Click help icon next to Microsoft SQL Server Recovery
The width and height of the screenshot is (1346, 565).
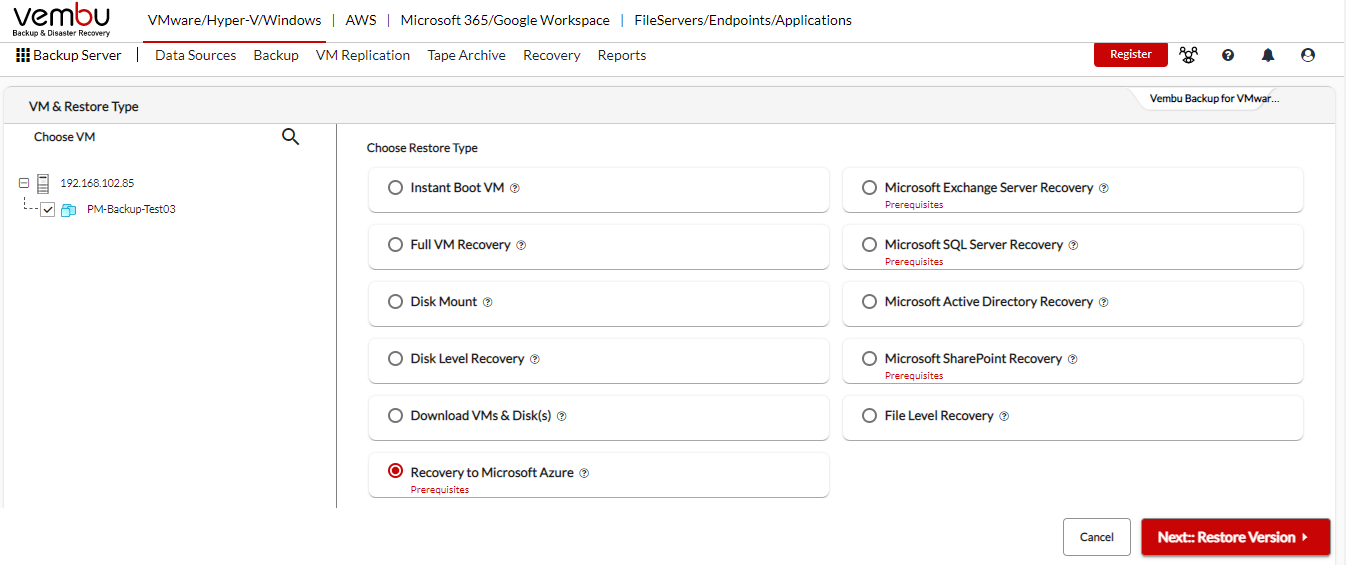click(x=1073, y=245)
